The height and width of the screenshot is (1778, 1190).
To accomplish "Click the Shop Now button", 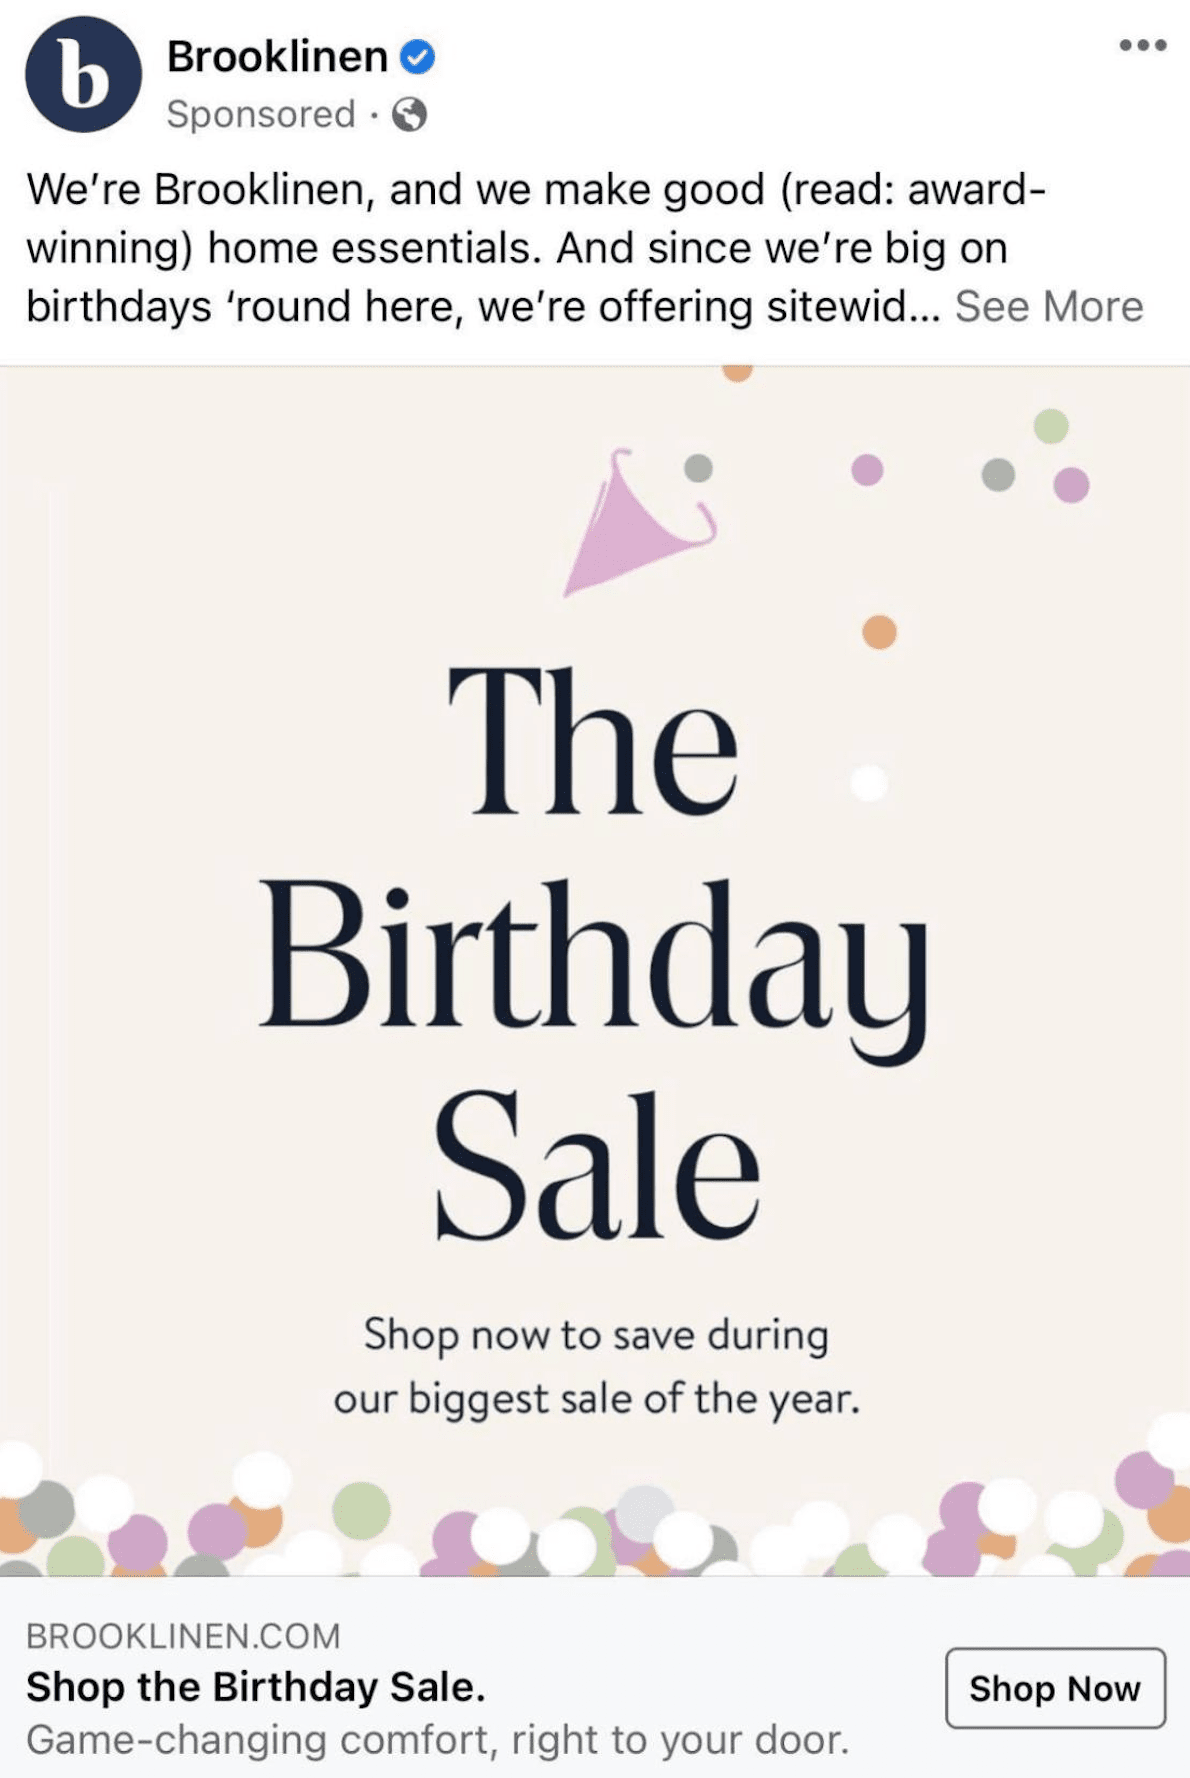I will (1055, 1688).
